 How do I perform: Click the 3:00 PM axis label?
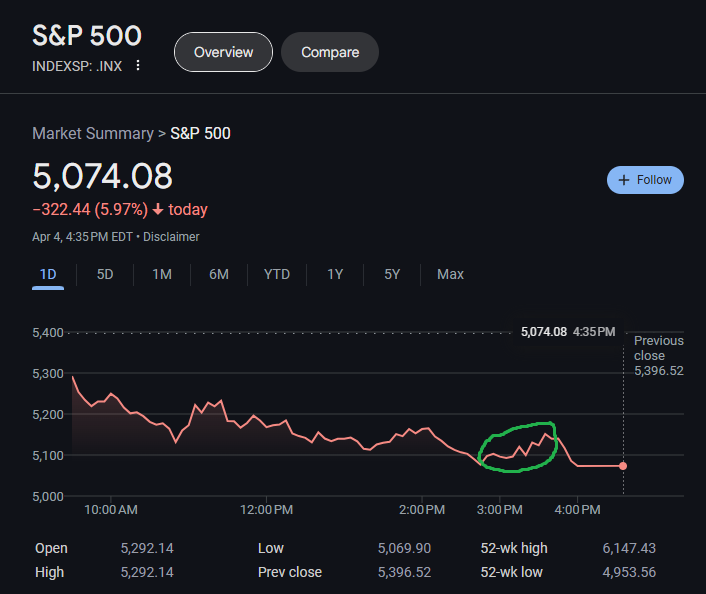tap(500, 510)
